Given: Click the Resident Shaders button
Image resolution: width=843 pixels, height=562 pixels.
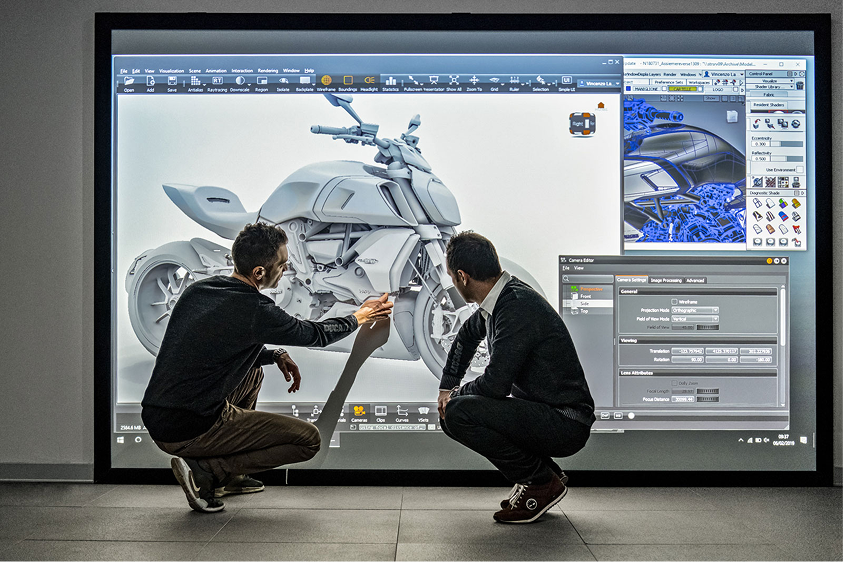Looking at the screenshot, I should (768, 105).
